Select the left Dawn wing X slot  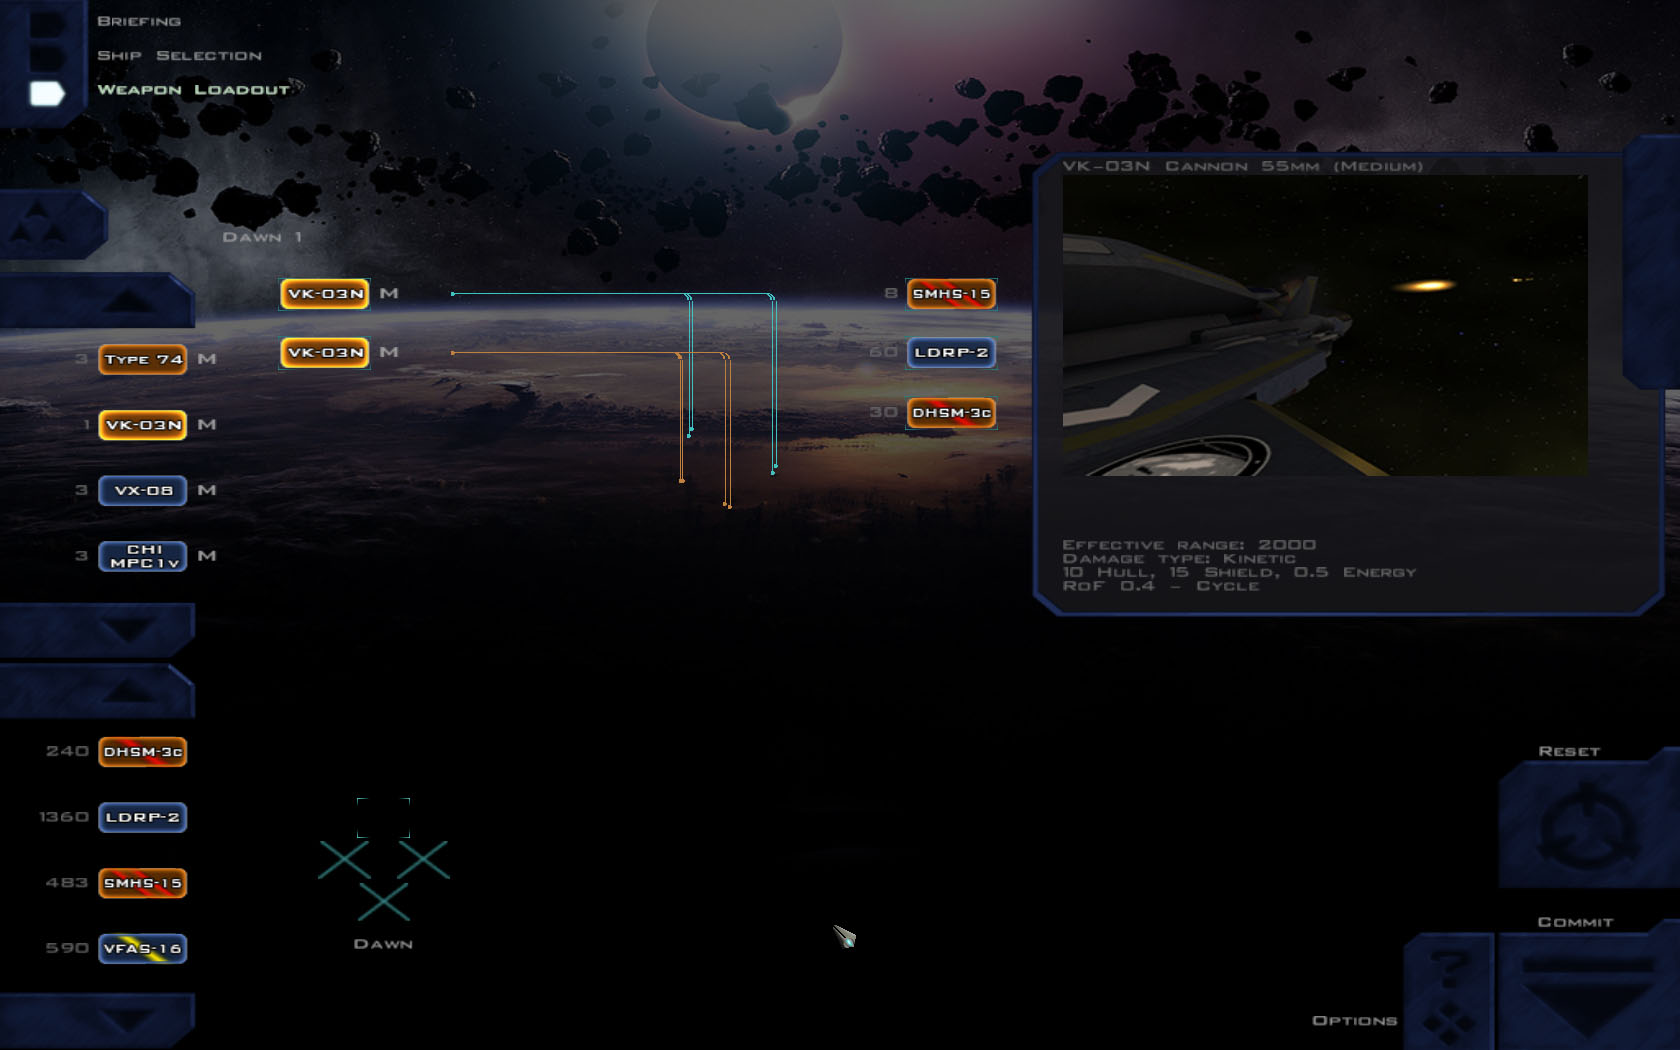pyautogui.click(x=344, y=860)
